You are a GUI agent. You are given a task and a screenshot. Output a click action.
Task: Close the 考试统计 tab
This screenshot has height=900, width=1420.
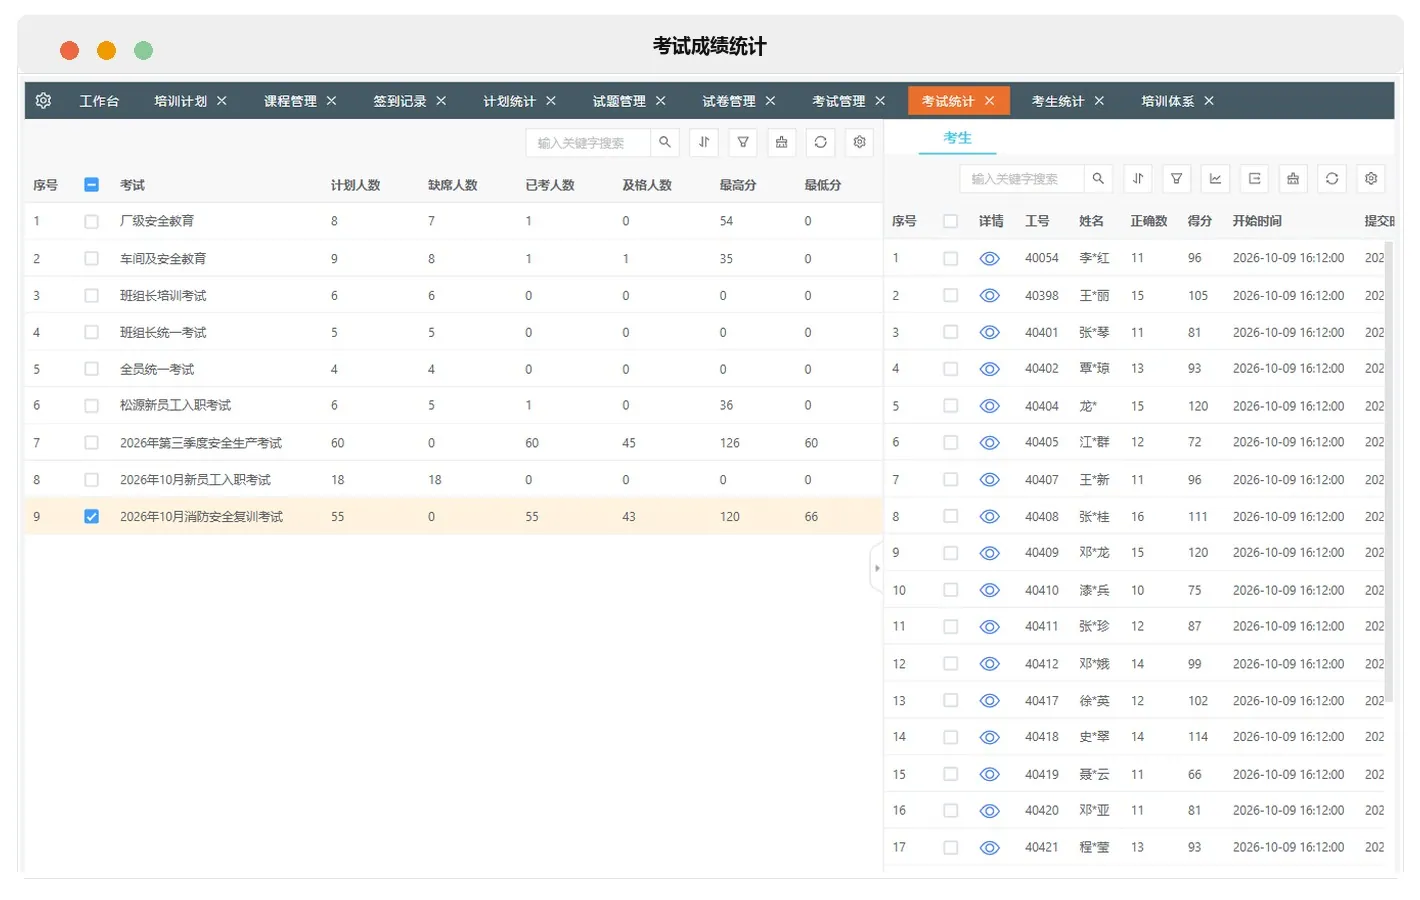989,101
